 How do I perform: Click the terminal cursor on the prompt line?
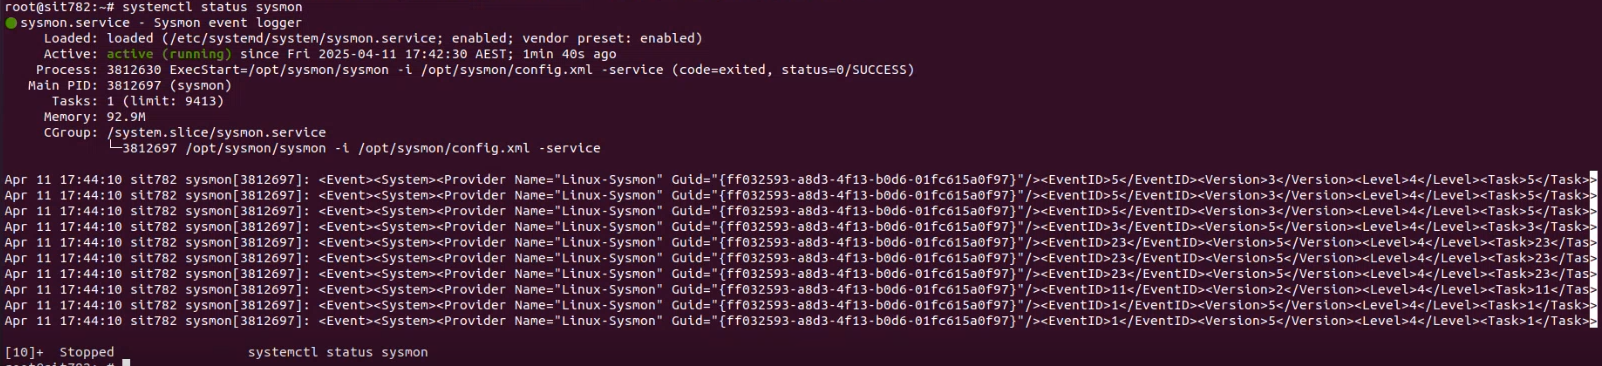pyautogui.click(x=126, y=363)
